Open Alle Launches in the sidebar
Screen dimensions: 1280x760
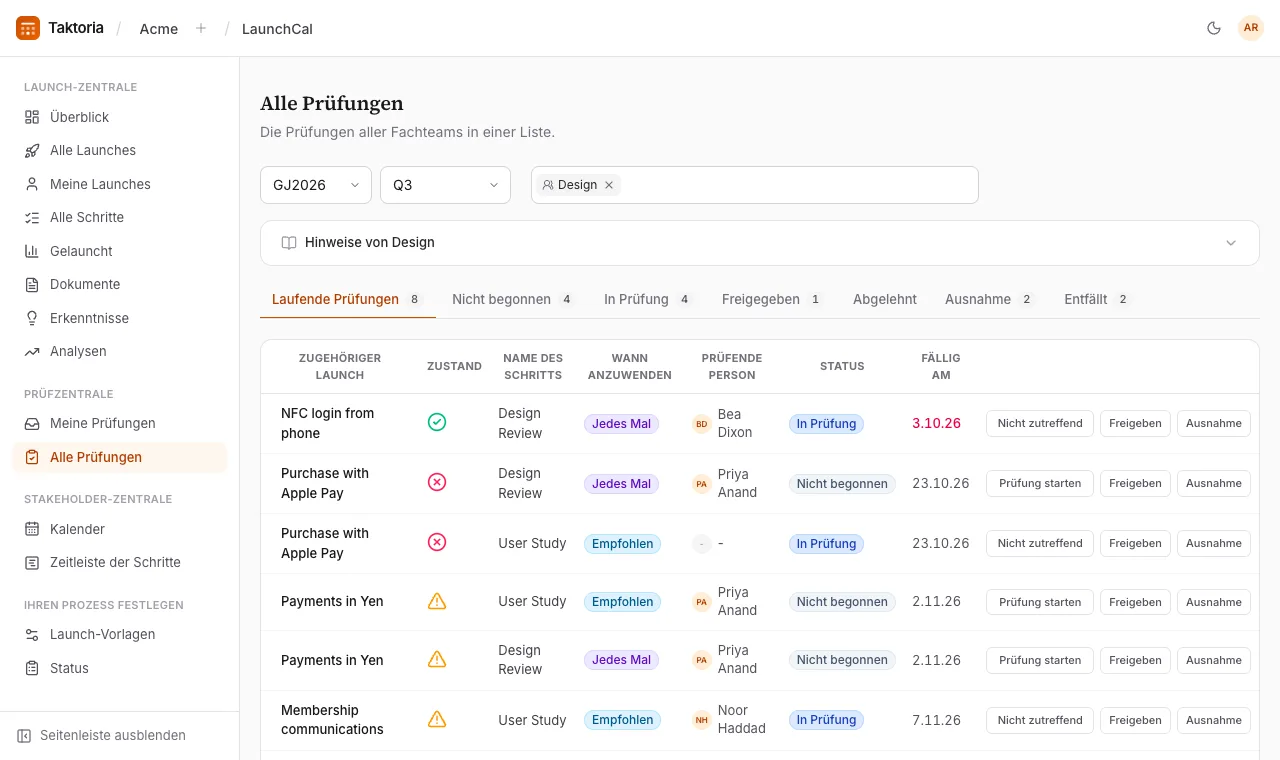[120, 150]
